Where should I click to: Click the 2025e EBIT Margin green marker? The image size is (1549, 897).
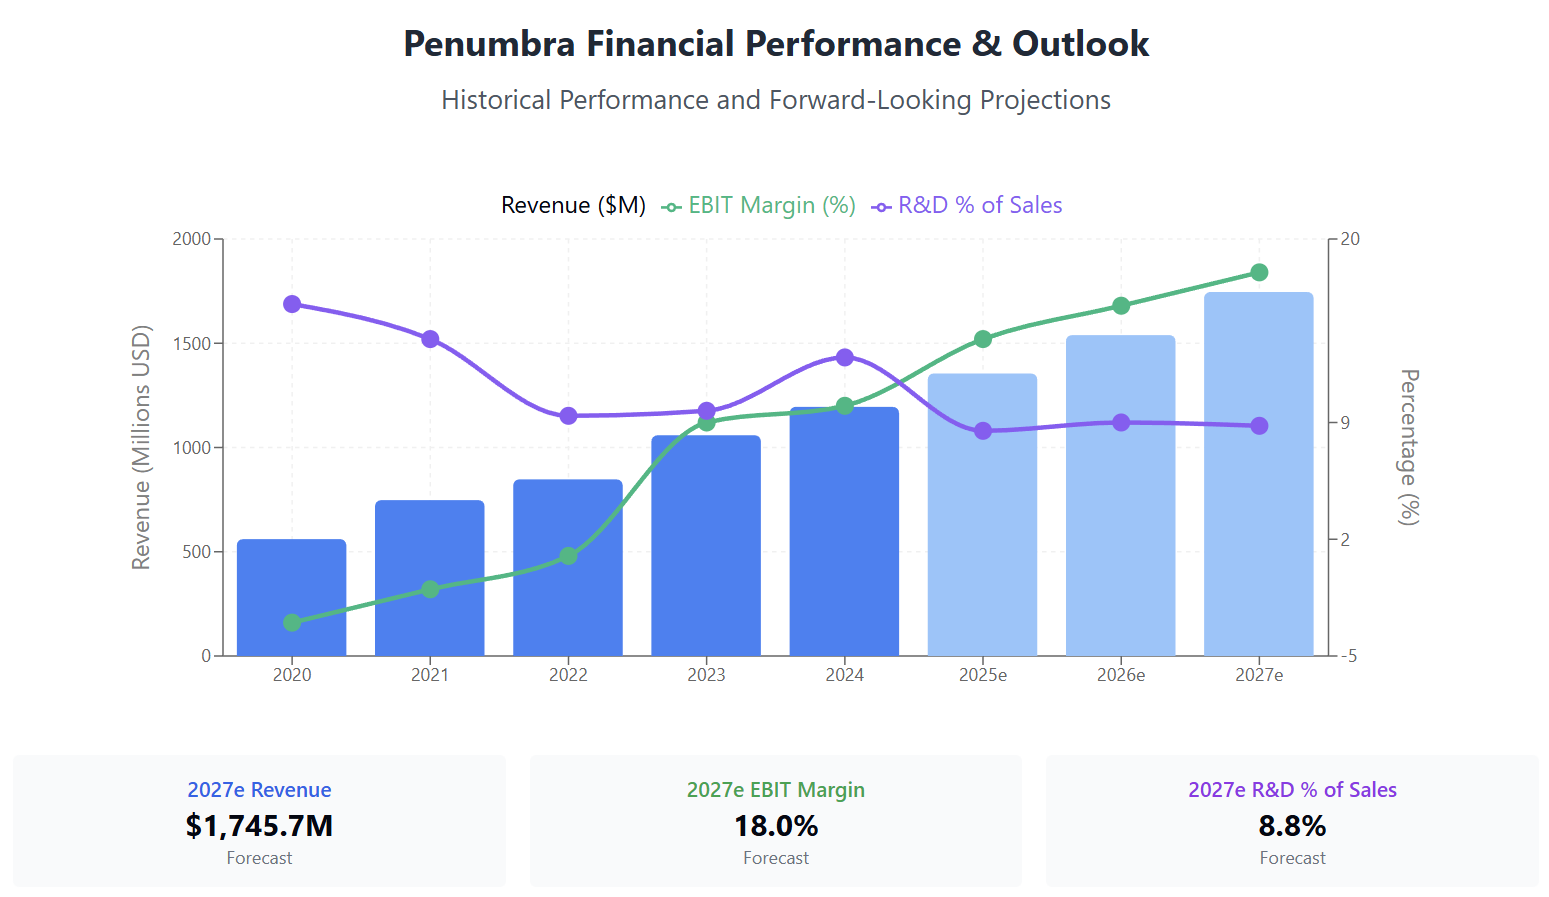983,339
